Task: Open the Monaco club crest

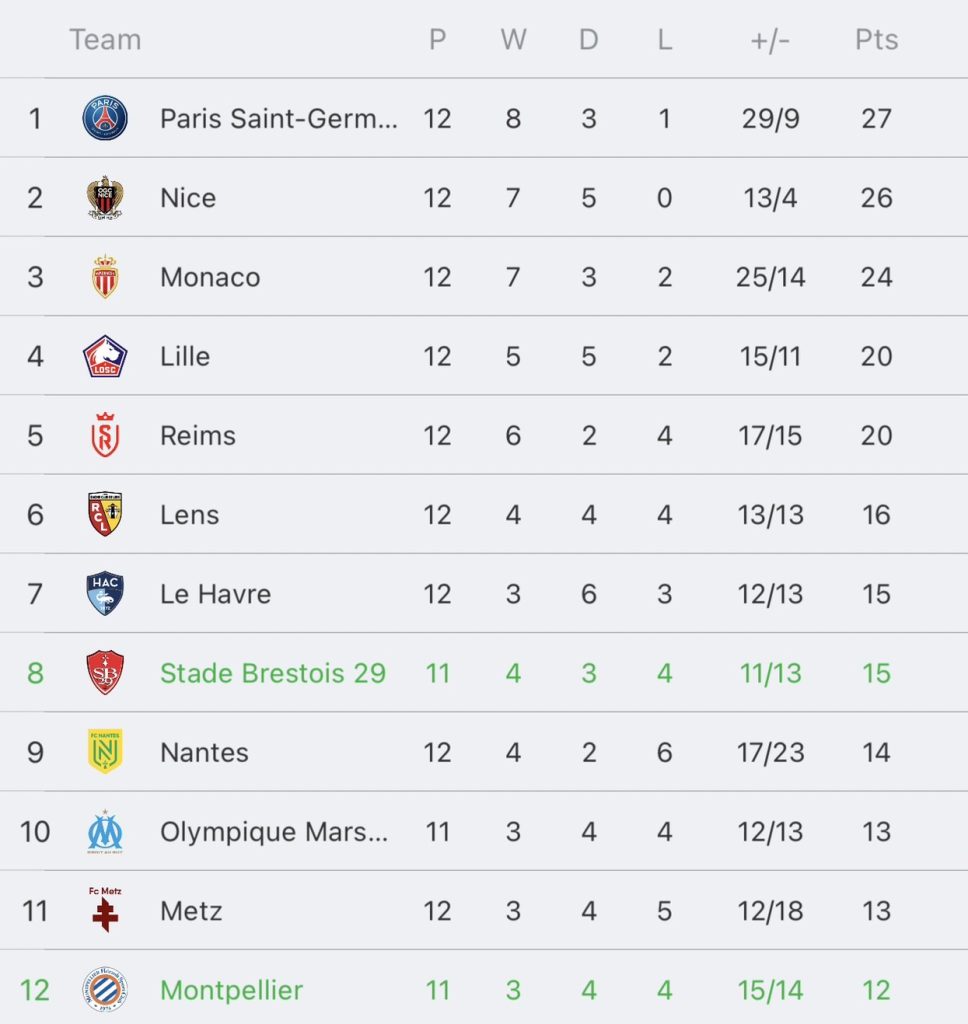Action: pos(105,277)
